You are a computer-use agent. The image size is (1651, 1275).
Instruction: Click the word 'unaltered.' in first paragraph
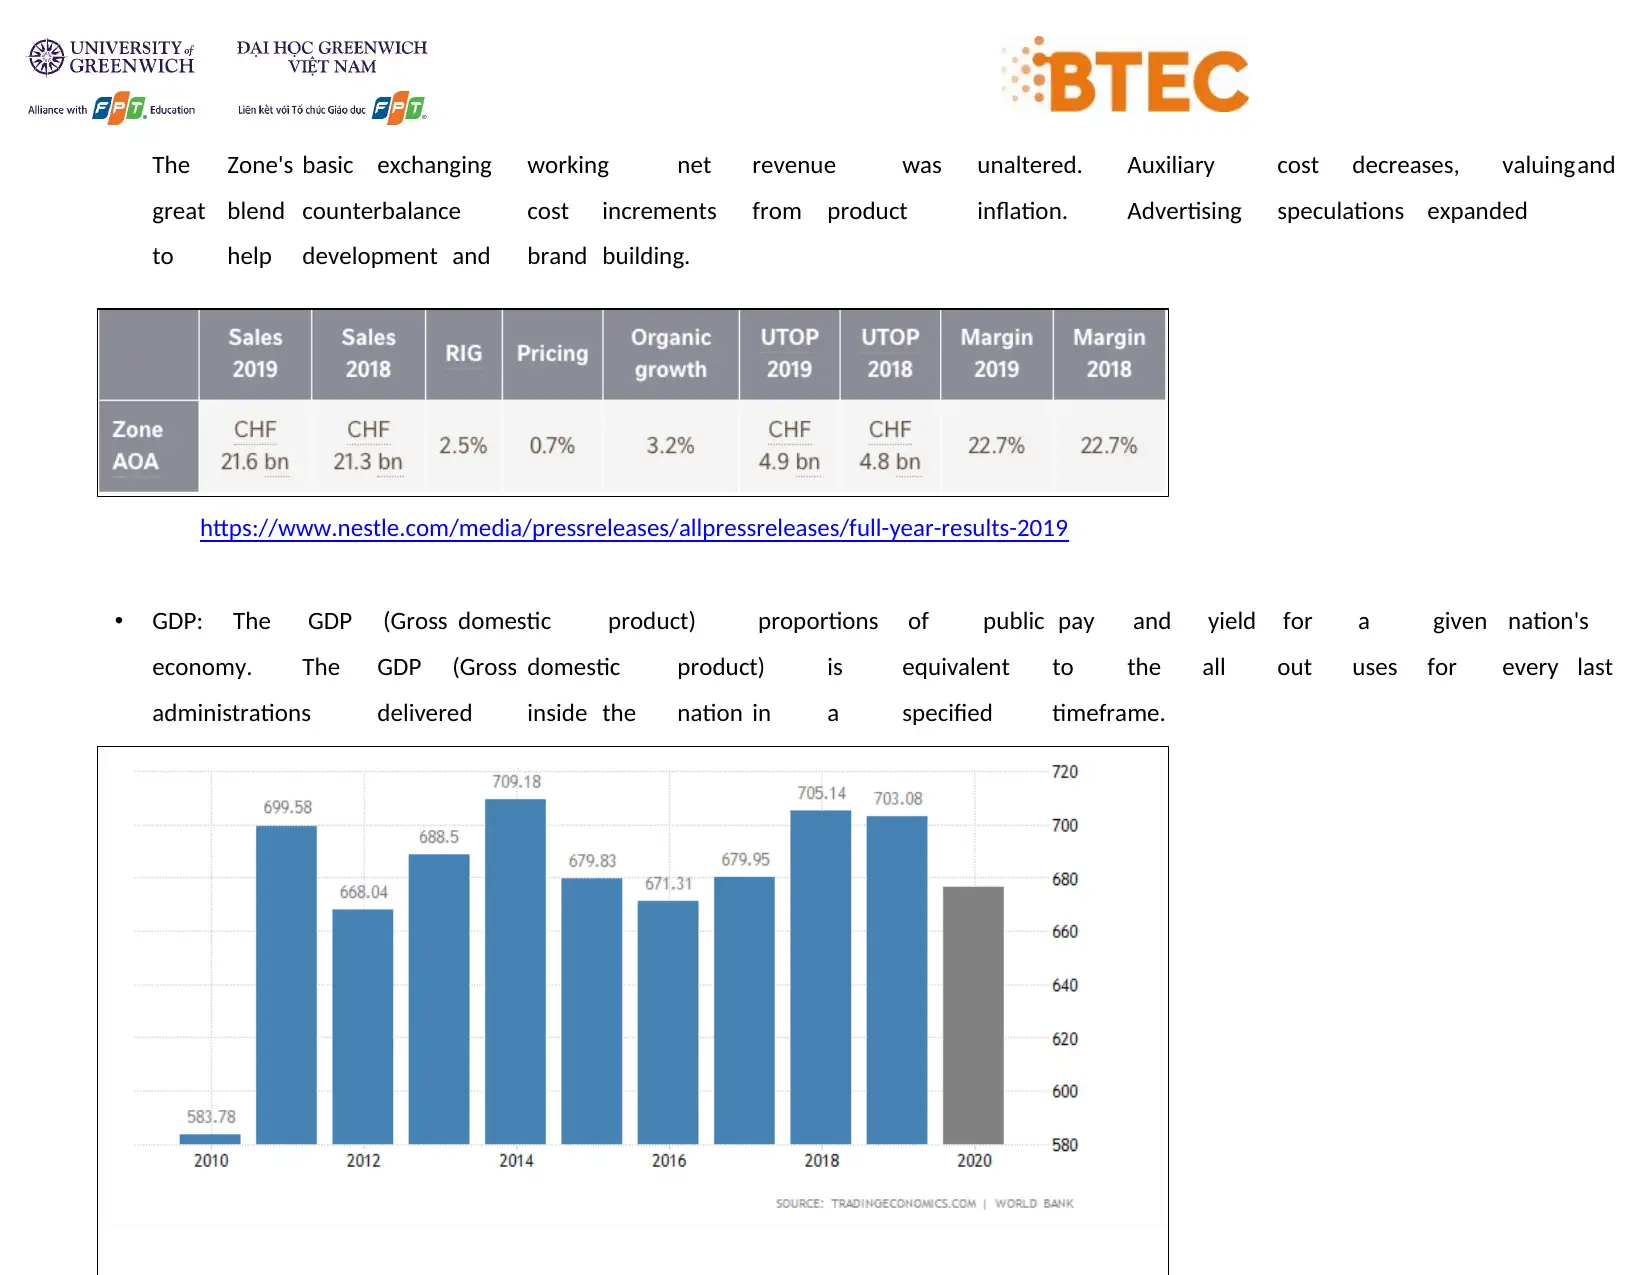(1029, 165)
